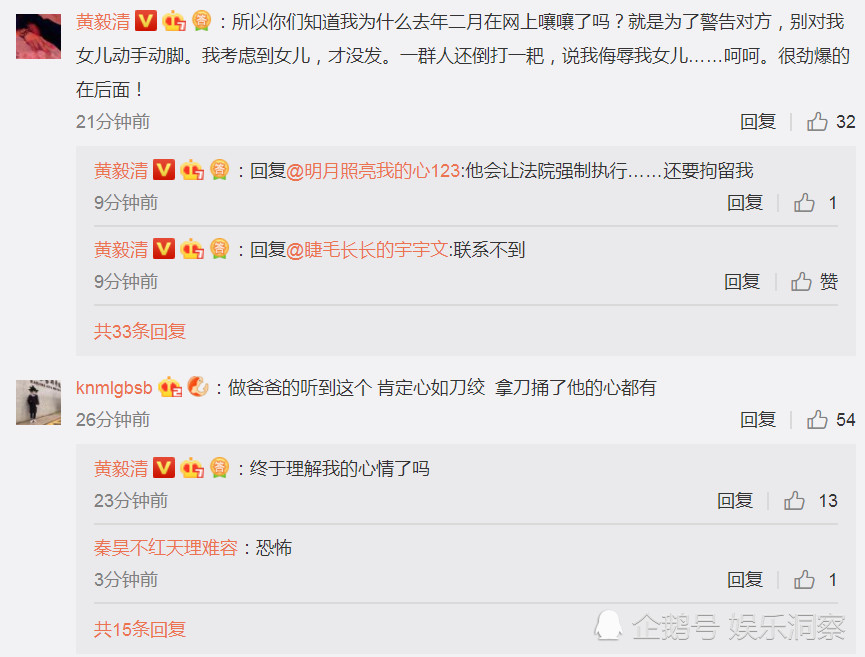Like the reply mentioning 明月照亮我的心123
Screen dimensions: 865x657
(804, 202)
